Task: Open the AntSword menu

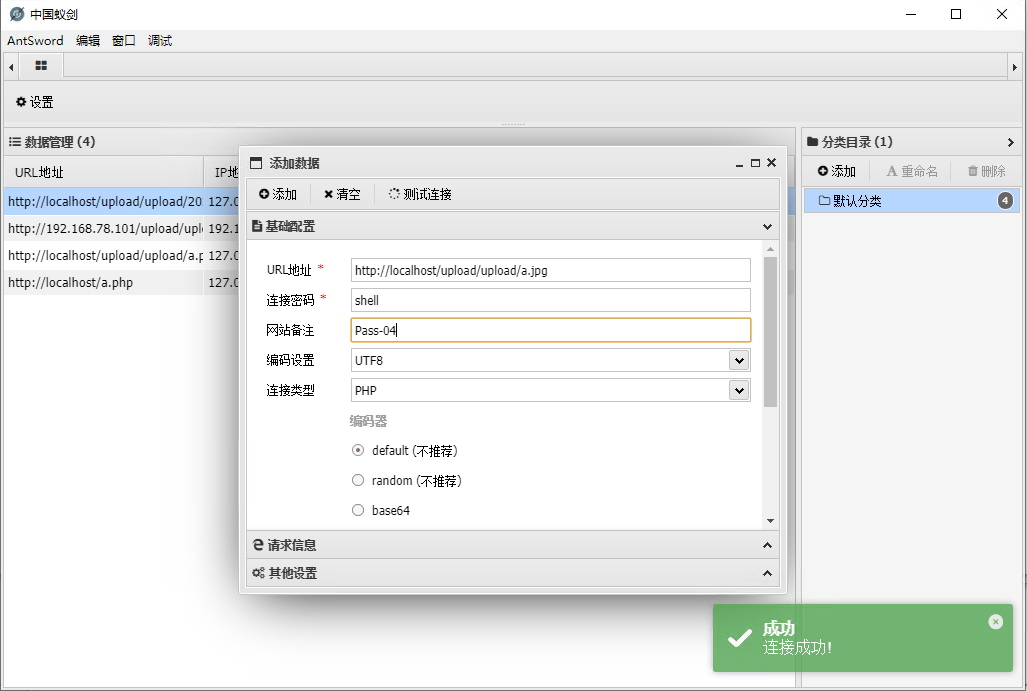Action: [35, 41]
